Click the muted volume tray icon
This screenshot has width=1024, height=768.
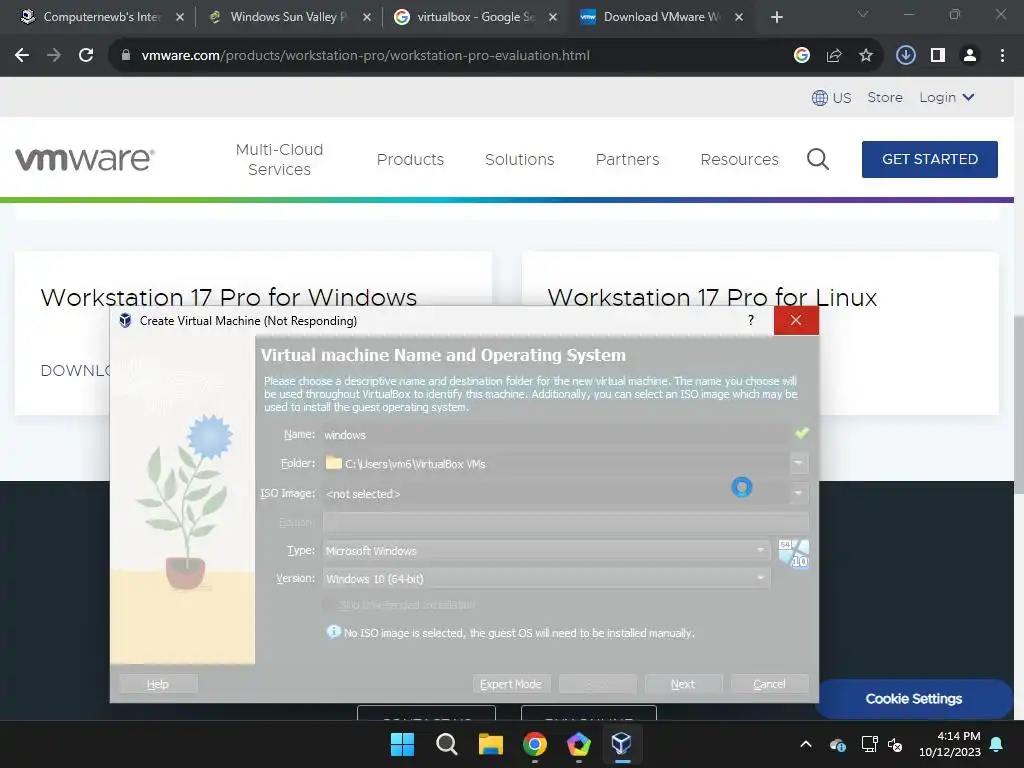click(895, 744)
